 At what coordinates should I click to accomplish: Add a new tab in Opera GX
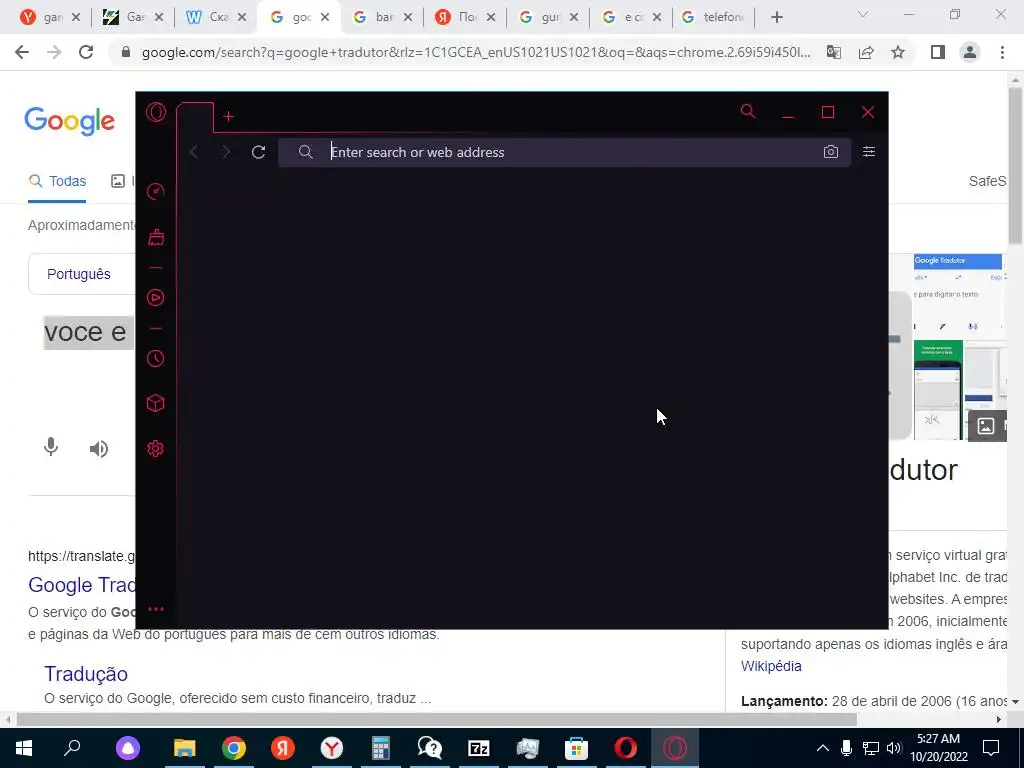tap(229, 117)
